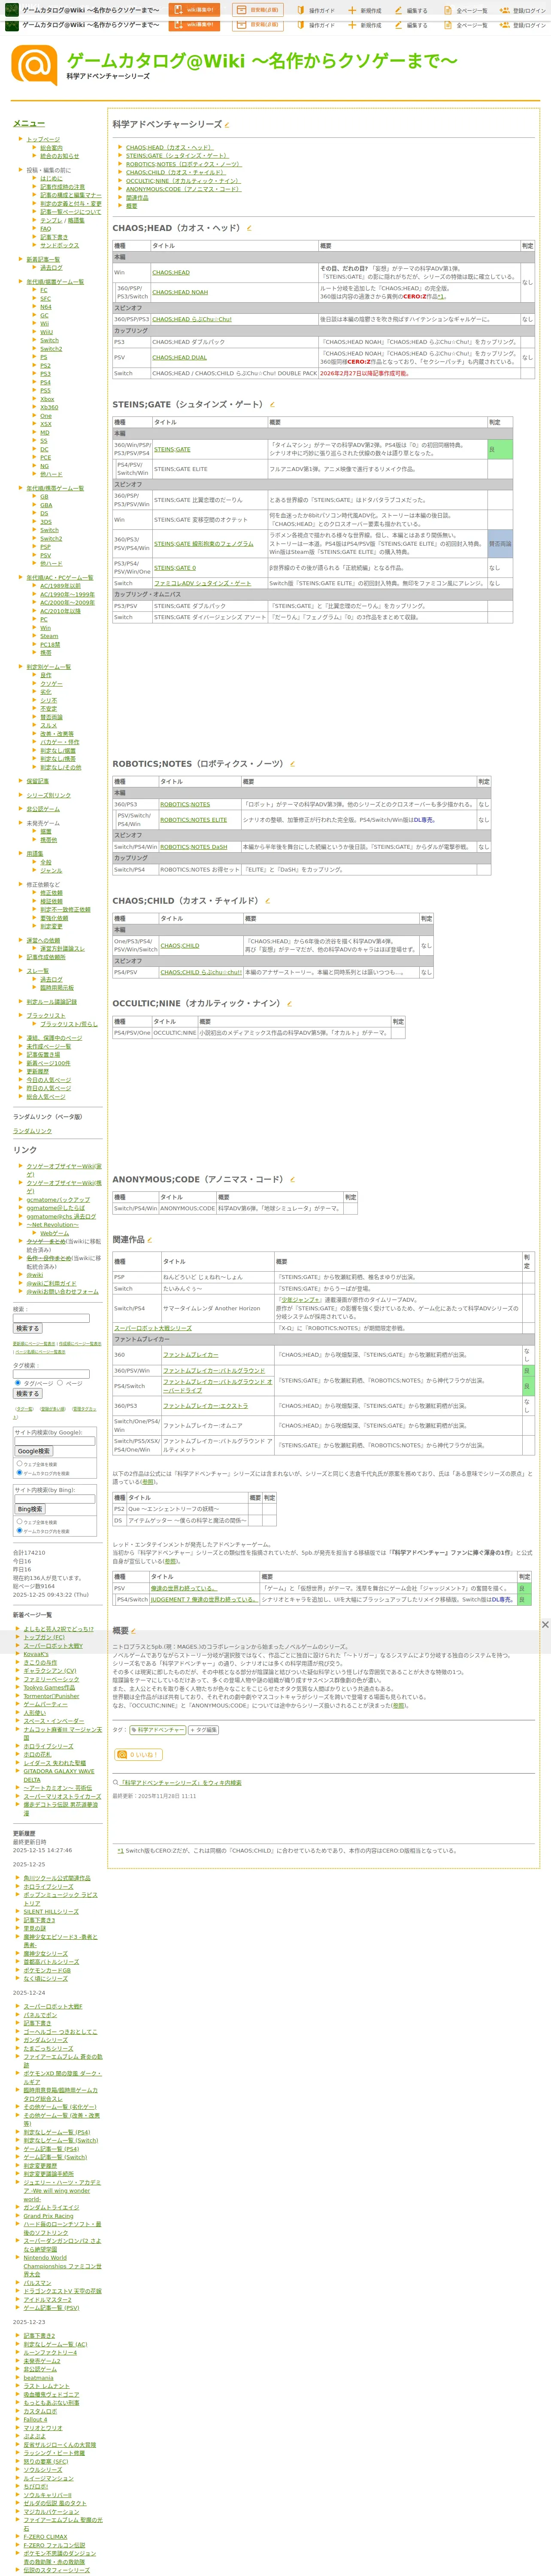Screen dimensions: 551x2576
Task: Choose ゲームカタログ内を検索 under Bing search
Action: 19,1530
